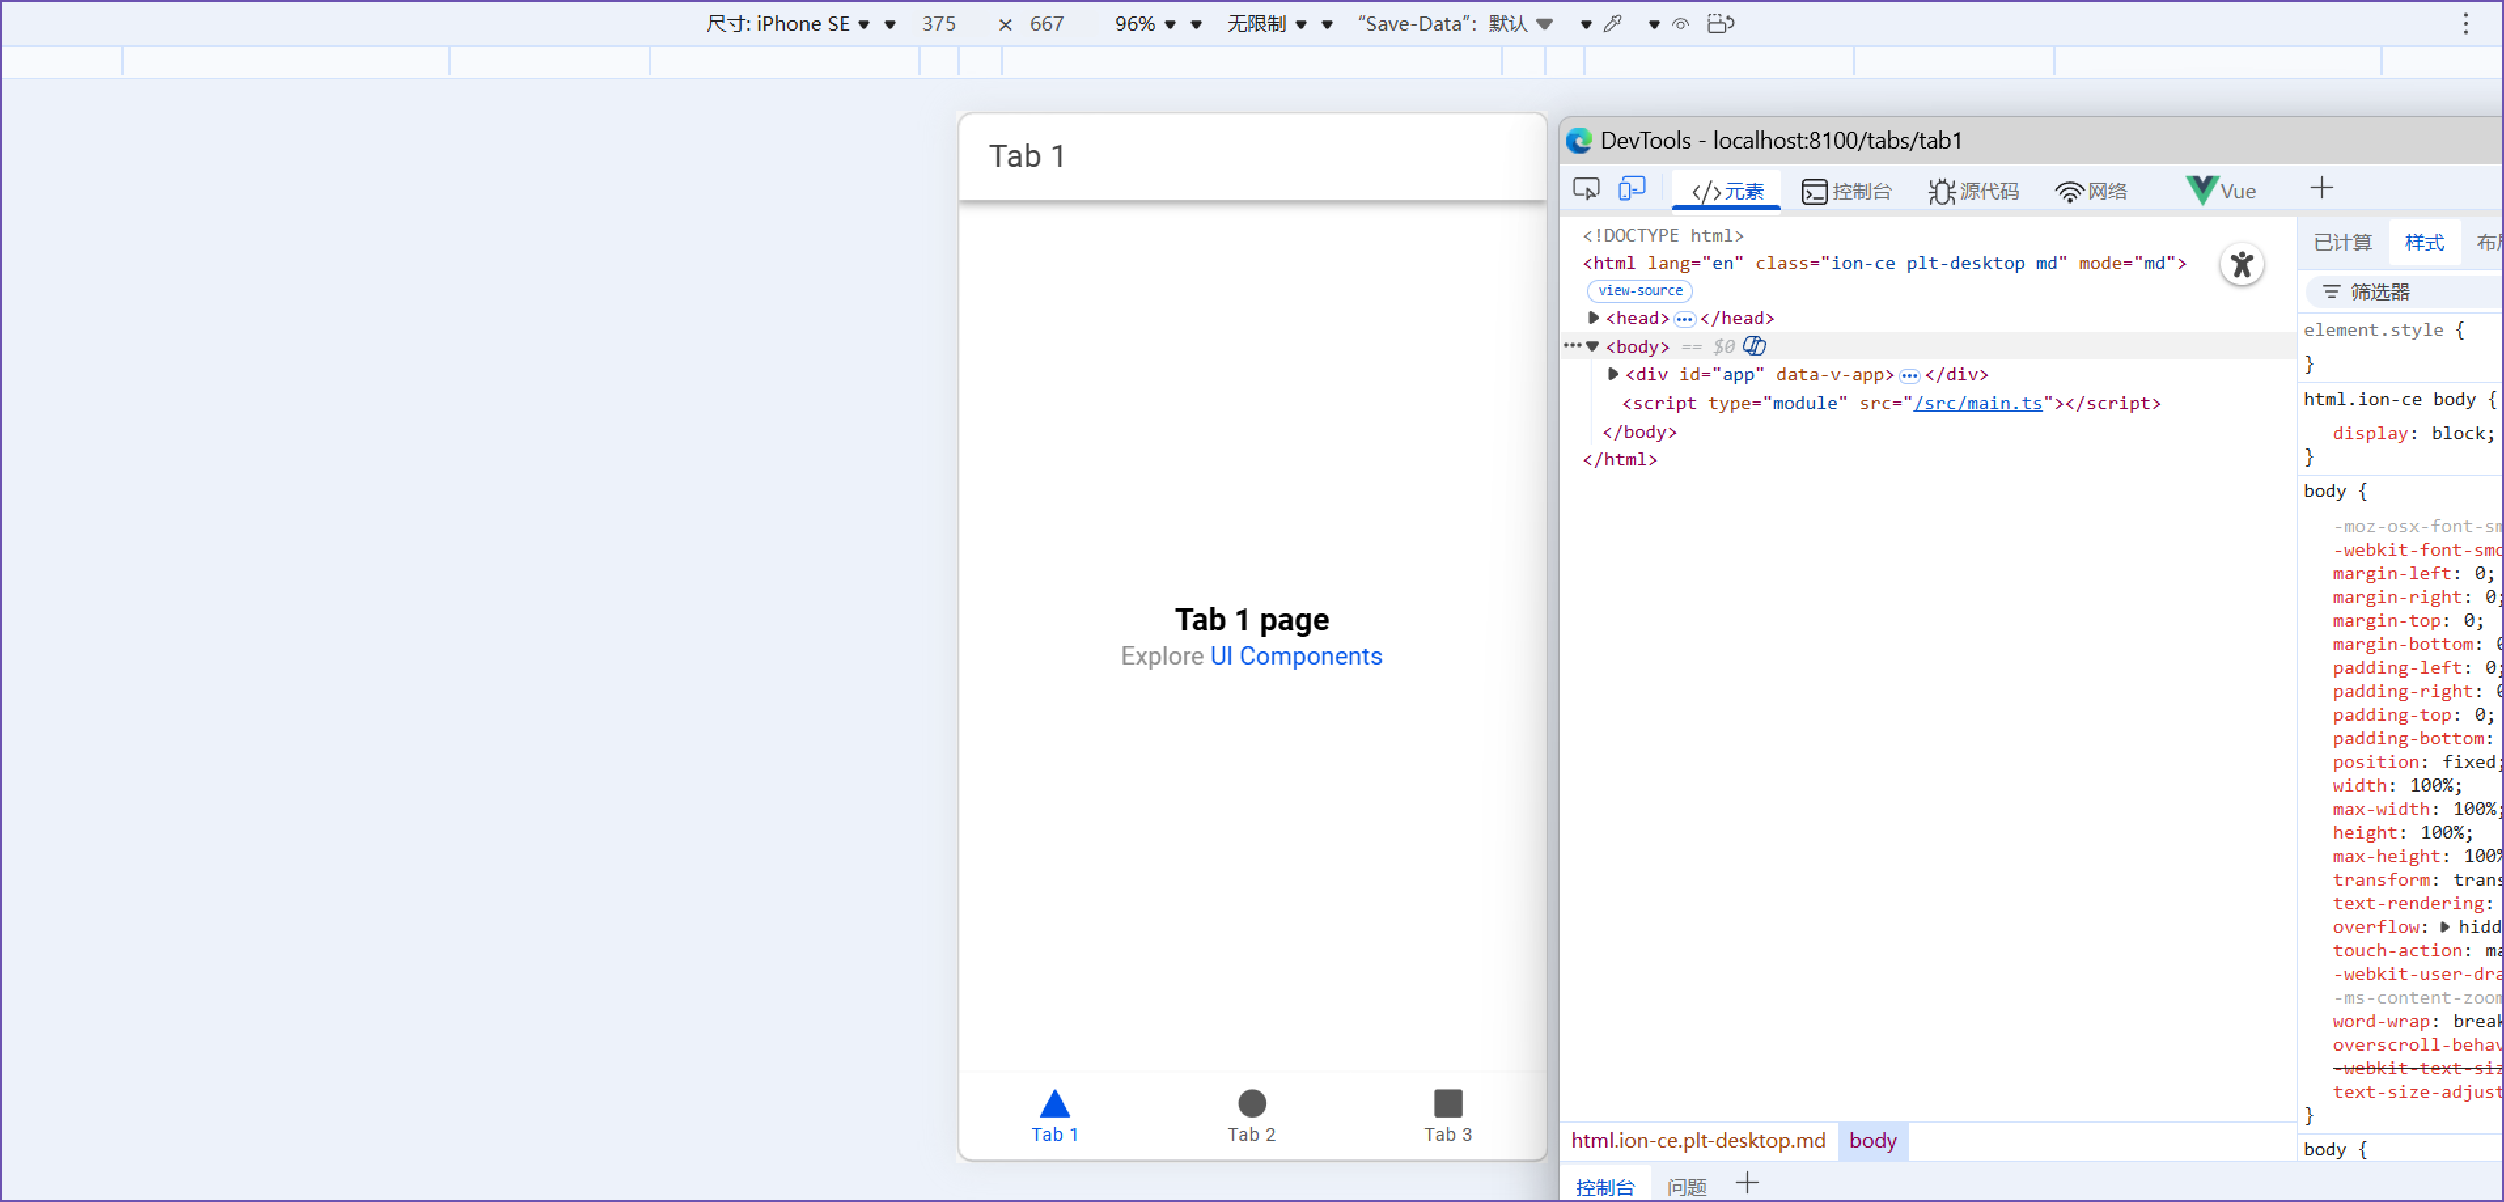Open the drawer 控制台 tab

click(1605, 1187)
